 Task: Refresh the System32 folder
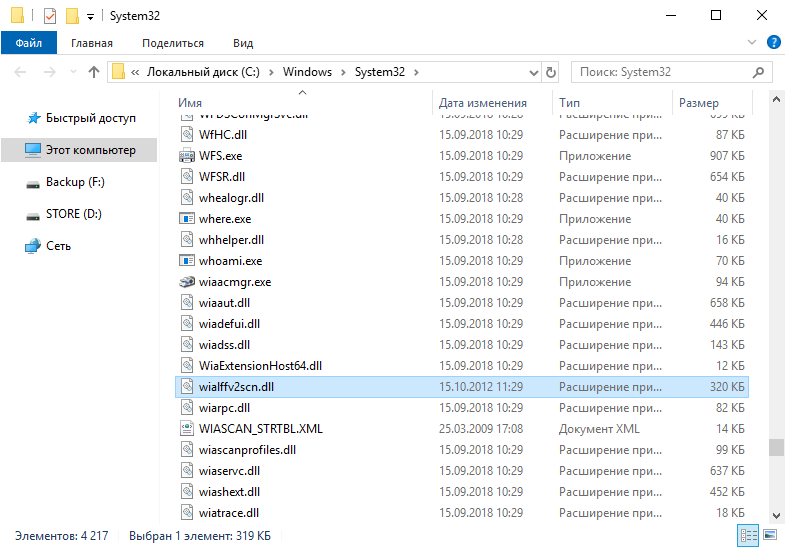tap(550, 72)
